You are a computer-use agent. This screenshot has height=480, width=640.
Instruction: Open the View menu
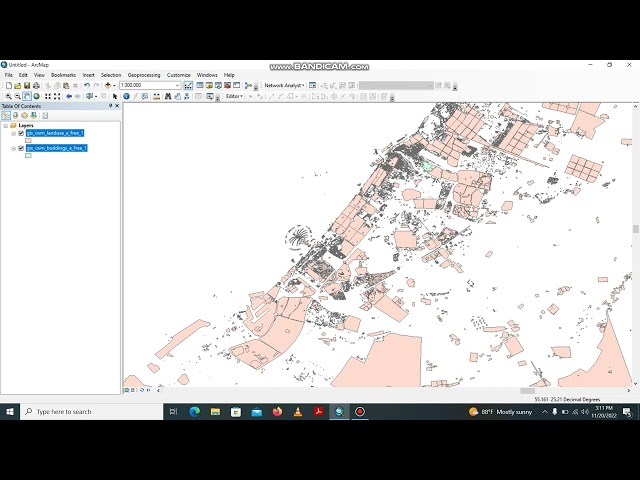39,75
